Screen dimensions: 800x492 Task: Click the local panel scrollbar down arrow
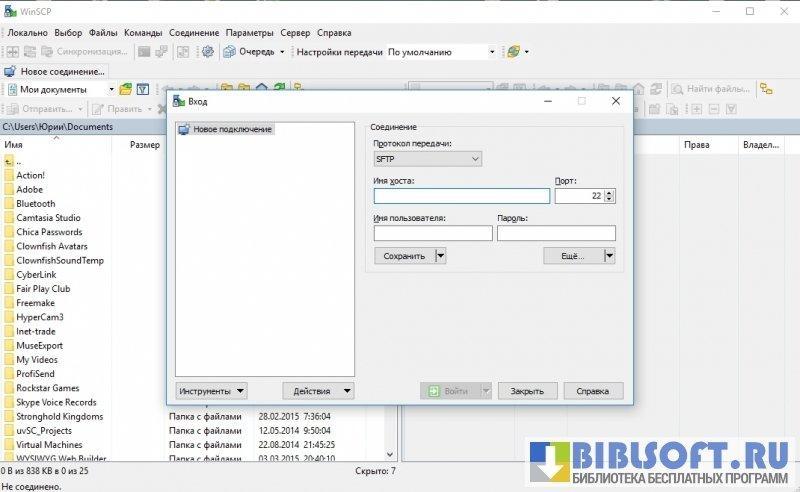tap(390, 454)
